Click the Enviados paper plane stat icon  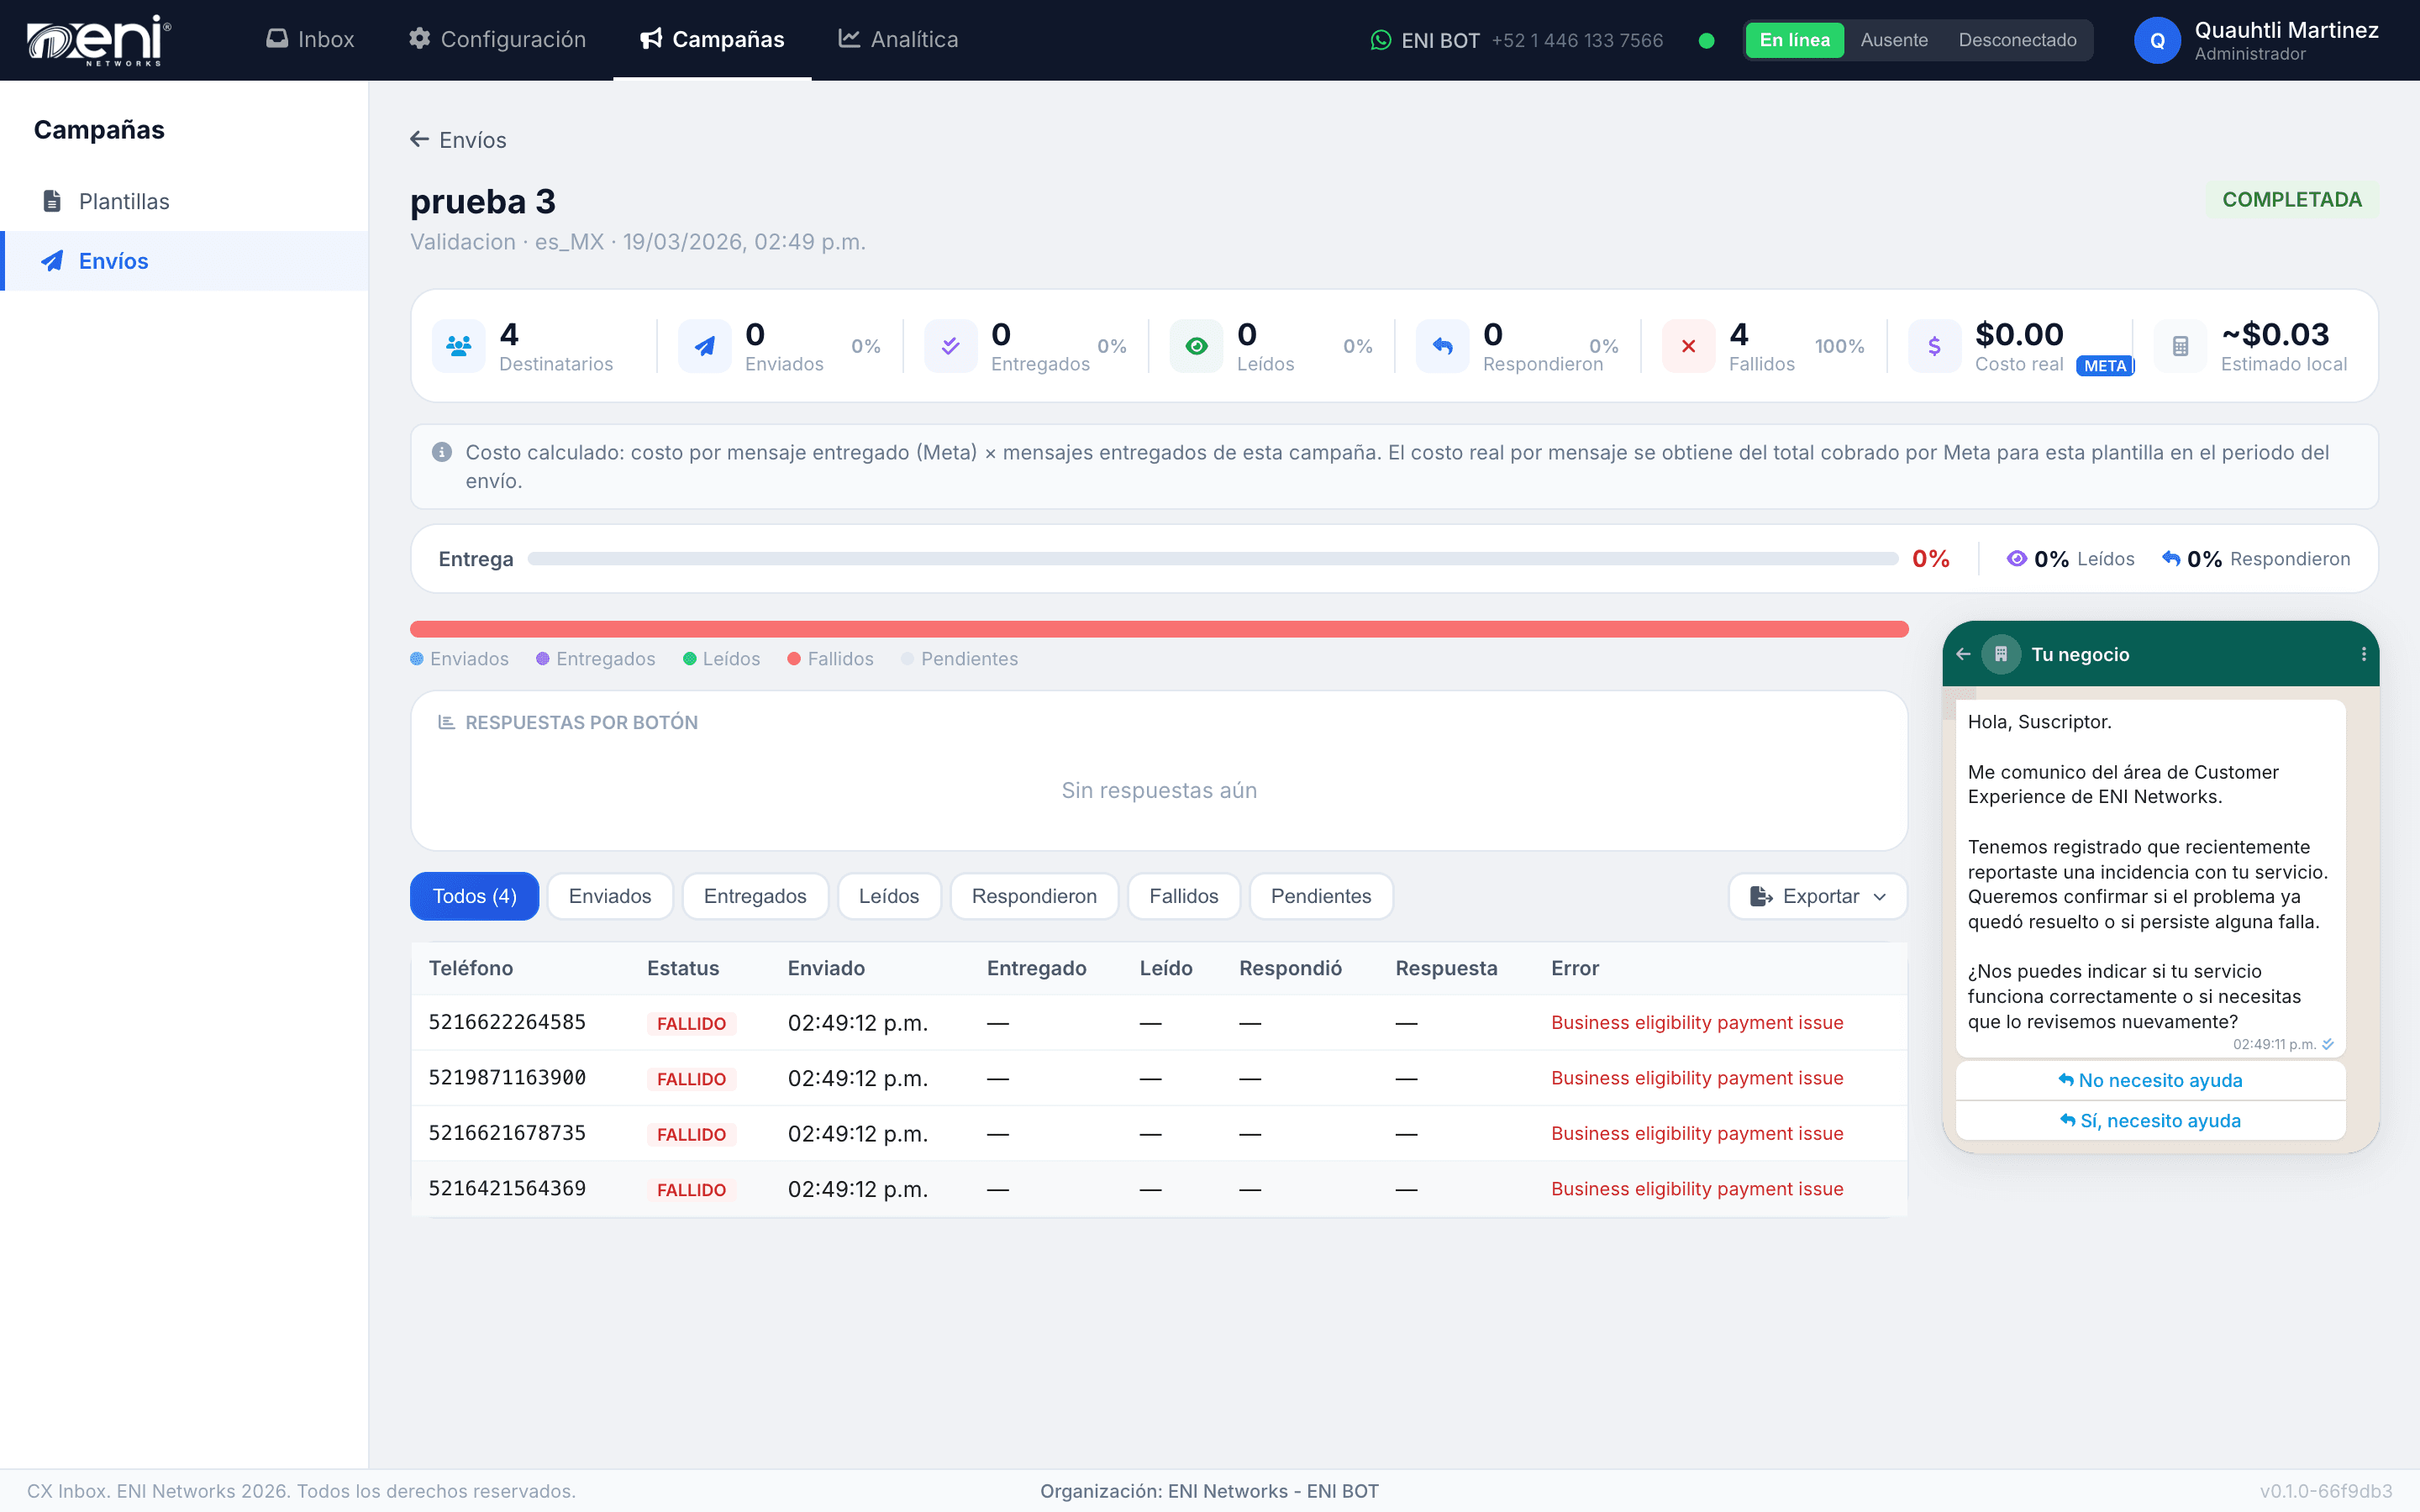point(705,346)
